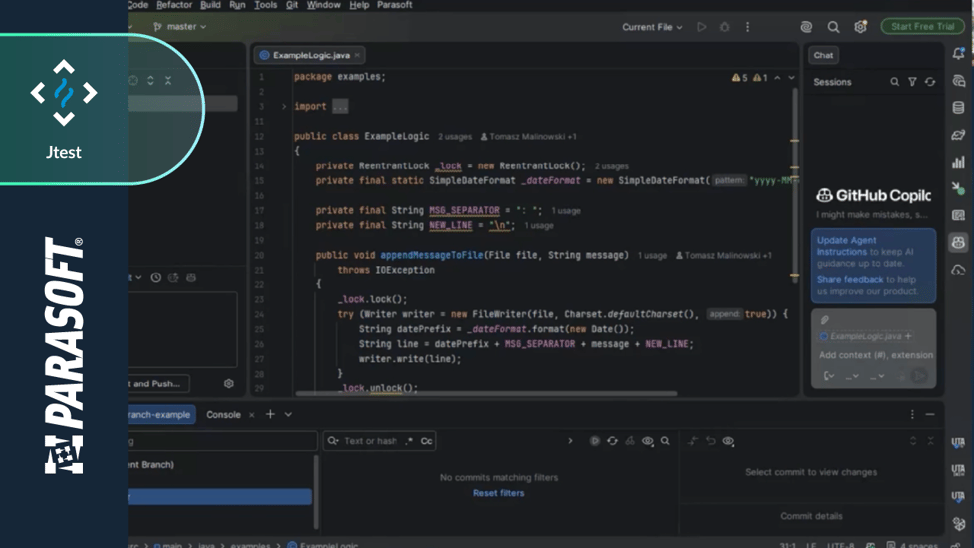Open the commit options gear icon

[229, 383]
